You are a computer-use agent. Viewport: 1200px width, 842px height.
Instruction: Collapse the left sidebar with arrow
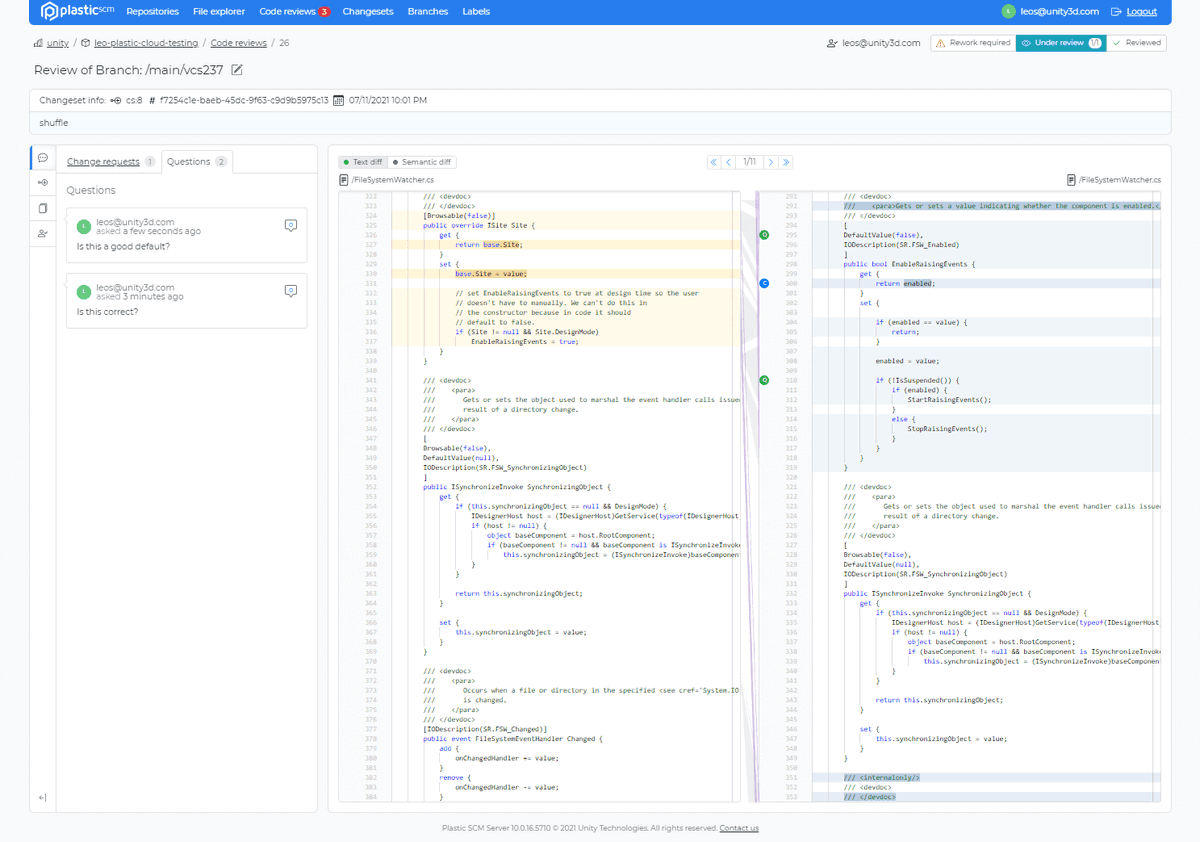click(x=43, y=797)
